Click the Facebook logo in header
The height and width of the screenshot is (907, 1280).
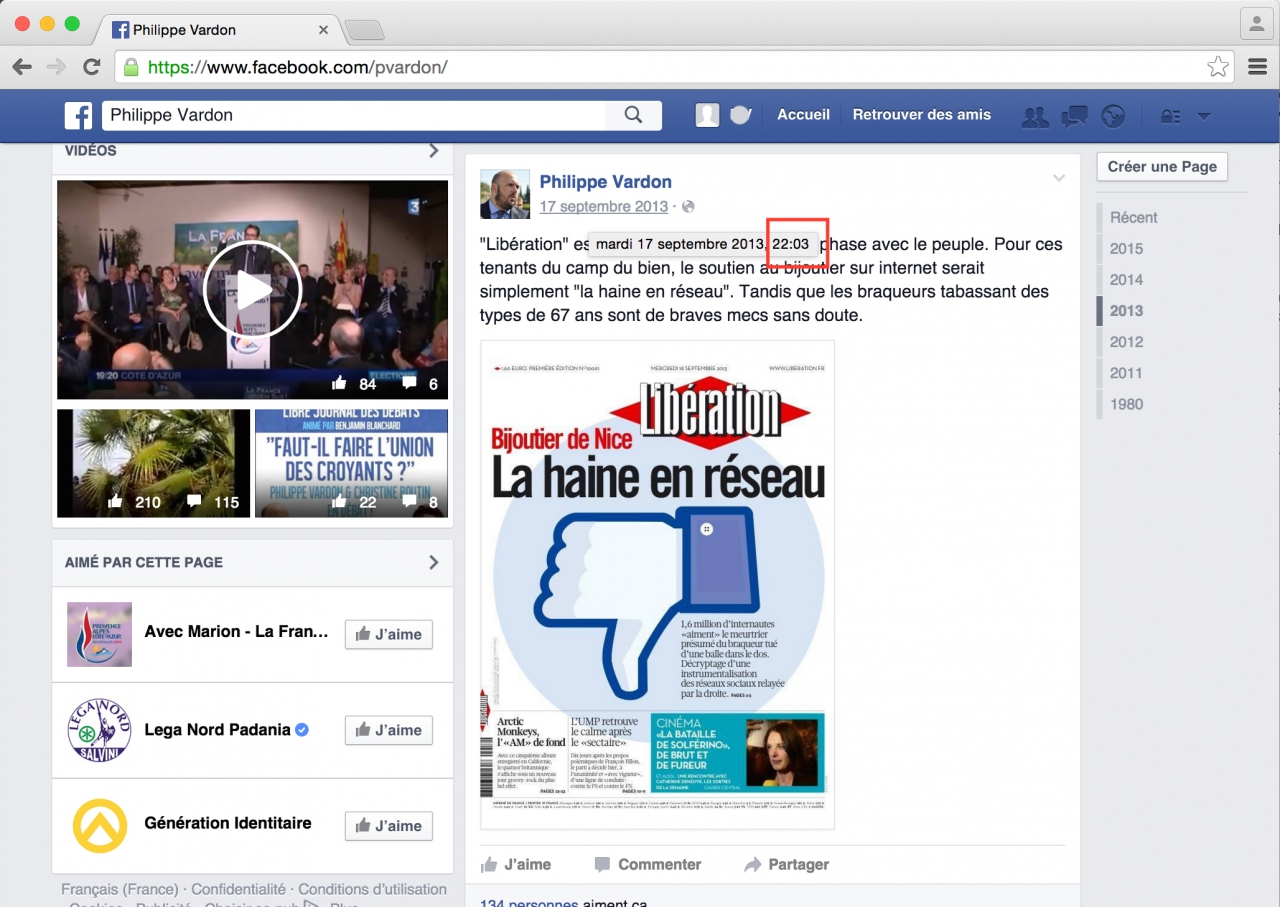(x=79, y=115)
